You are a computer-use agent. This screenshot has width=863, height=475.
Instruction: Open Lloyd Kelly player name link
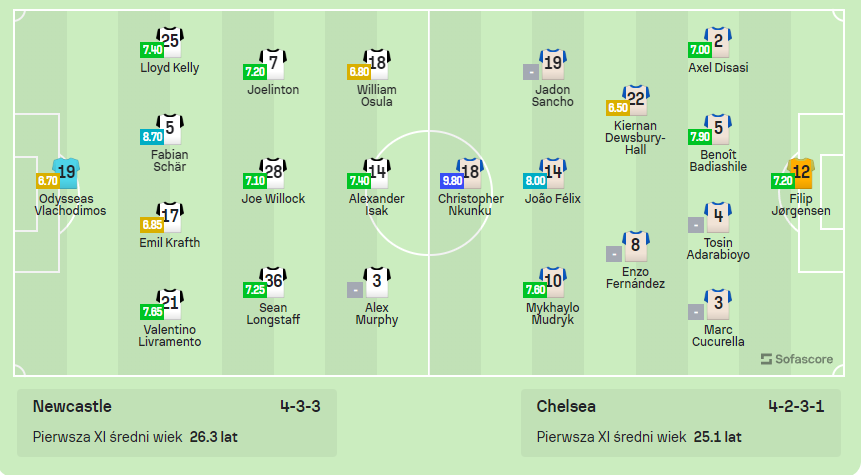coord(169,68)
